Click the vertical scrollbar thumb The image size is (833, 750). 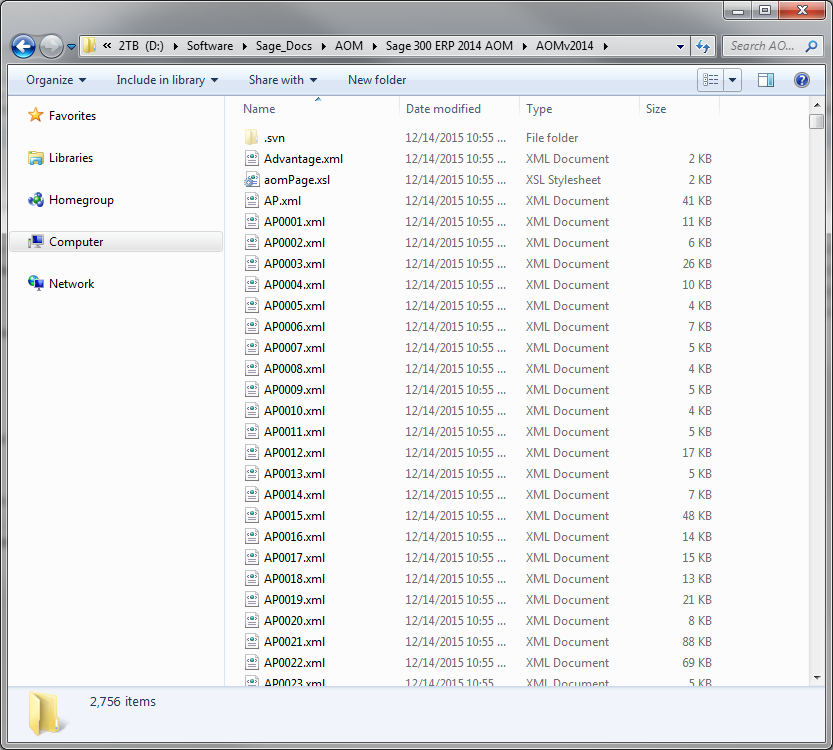coord(817,121)
